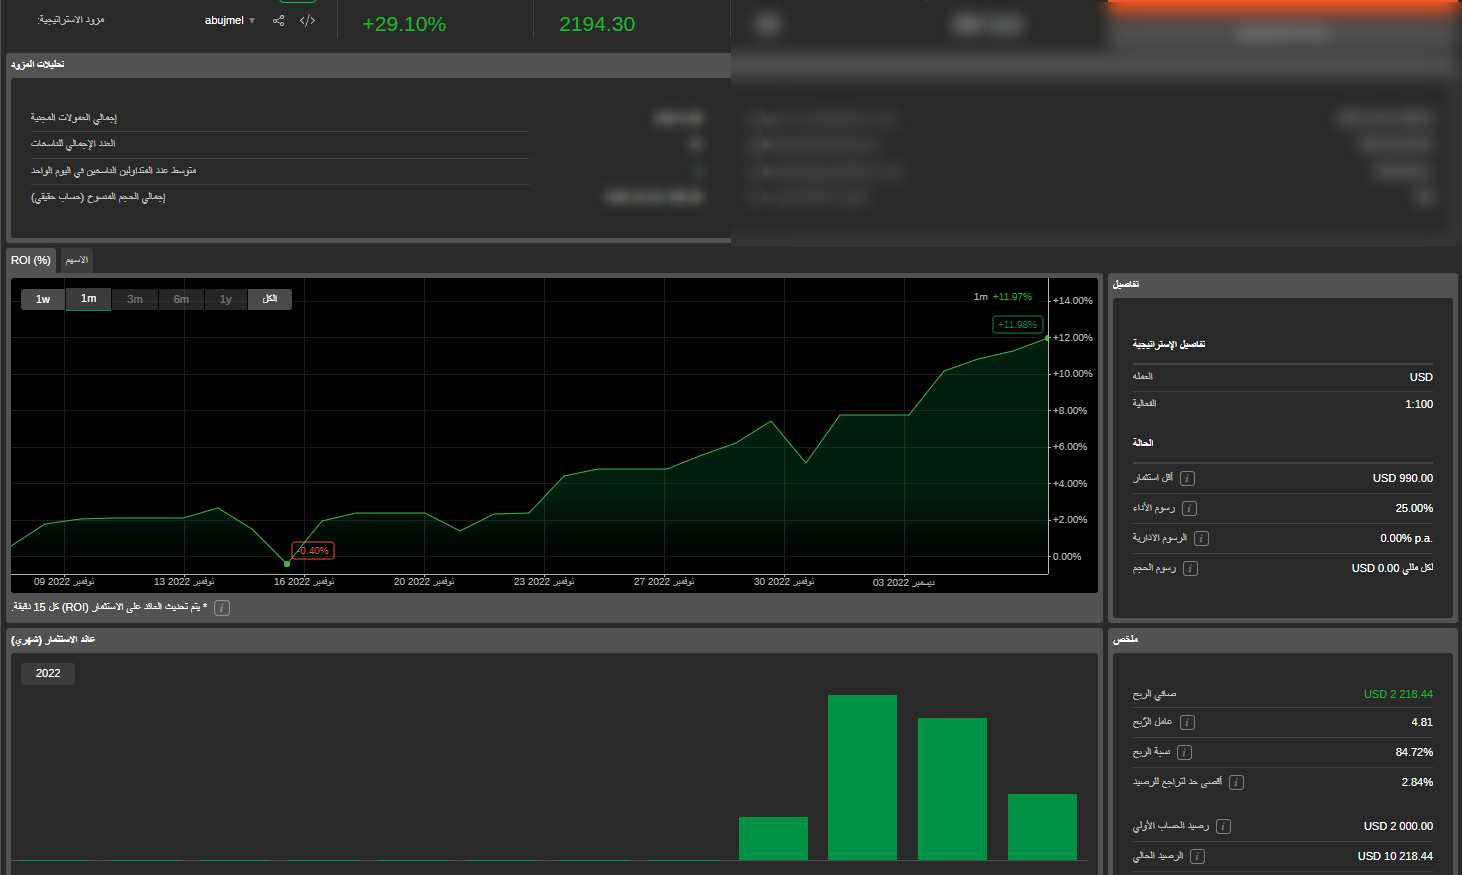Image resolution: width=1462 pixels, height=875 pixels.
Task: Click the USD 10 218.44 current balance
Action: click(1395, 856)
